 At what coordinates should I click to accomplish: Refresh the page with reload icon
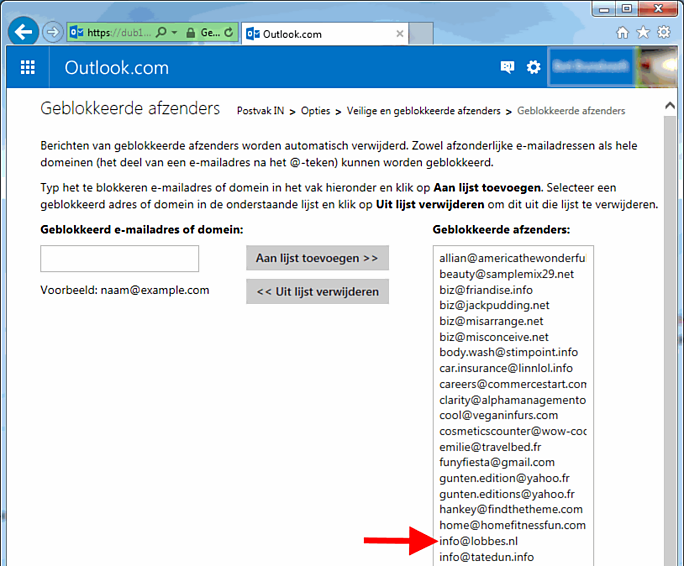[x=229, y=32]
